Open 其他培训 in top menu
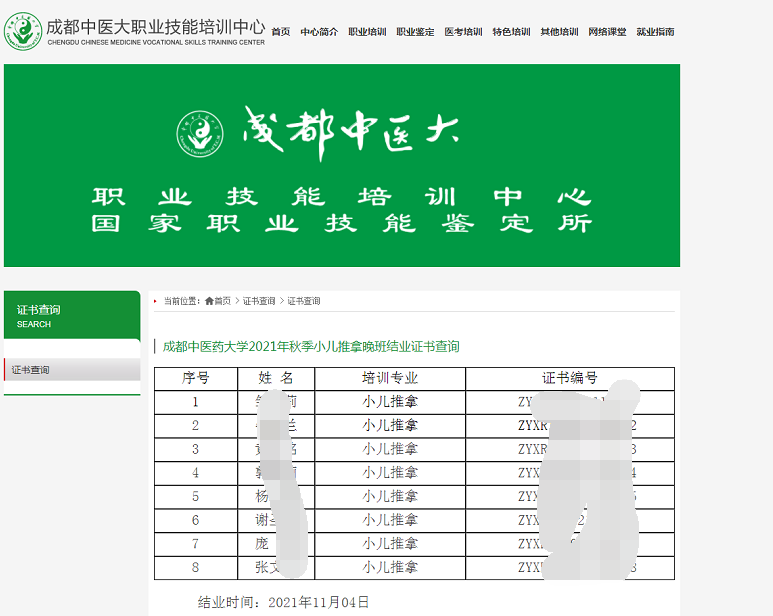This screenshot has height=616, width=773. [559, 32]
